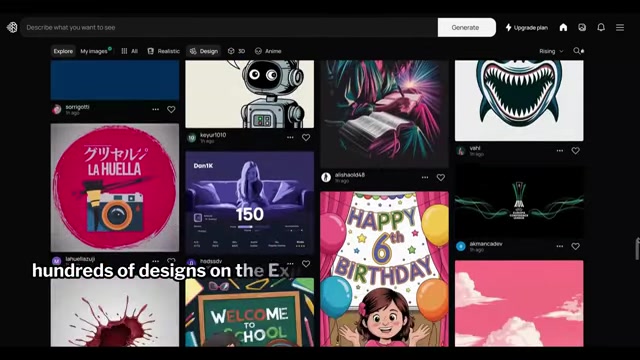The width and height of the screenshot is (640, 360).
Task: Open more options for vahl post
Action: click(560, 151)
